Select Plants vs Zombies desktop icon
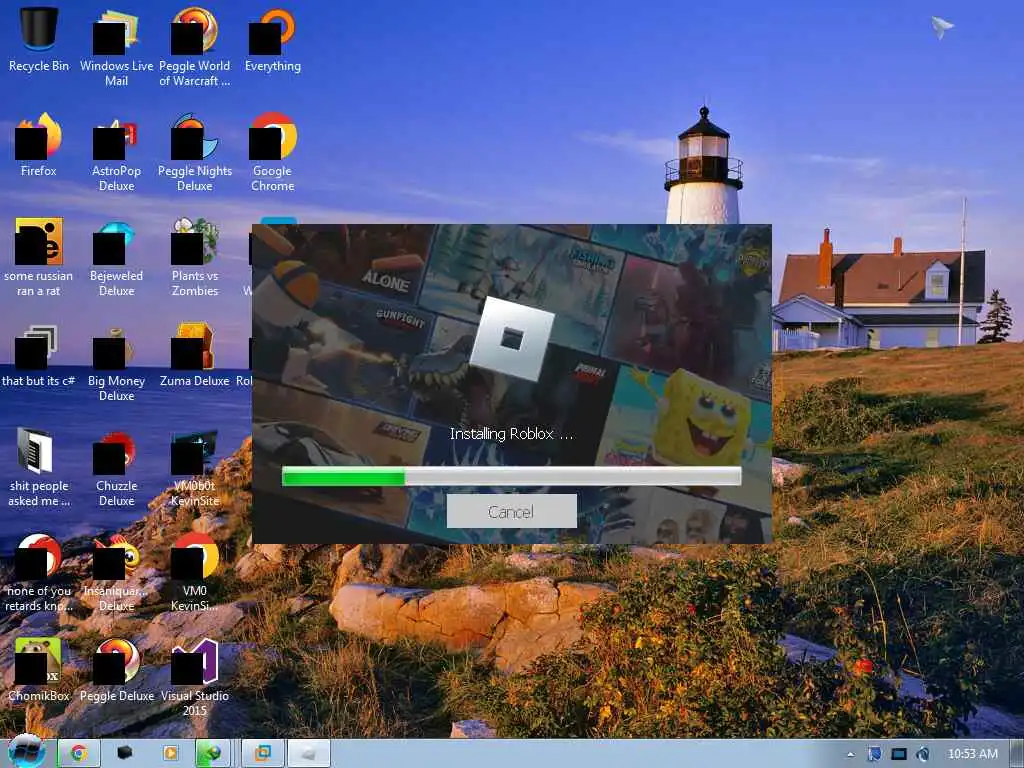The image size is (1024, 768). [195, 257]
